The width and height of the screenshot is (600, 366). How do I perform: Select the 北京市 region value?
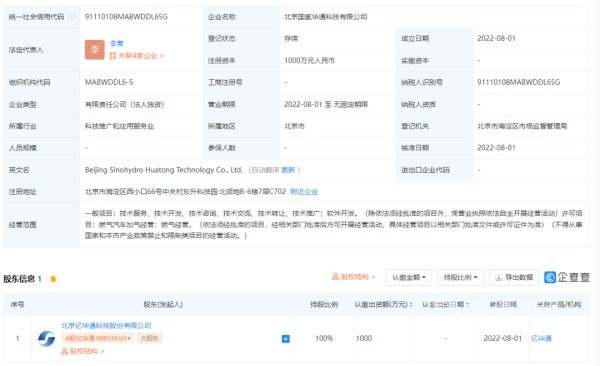point(294,126)
